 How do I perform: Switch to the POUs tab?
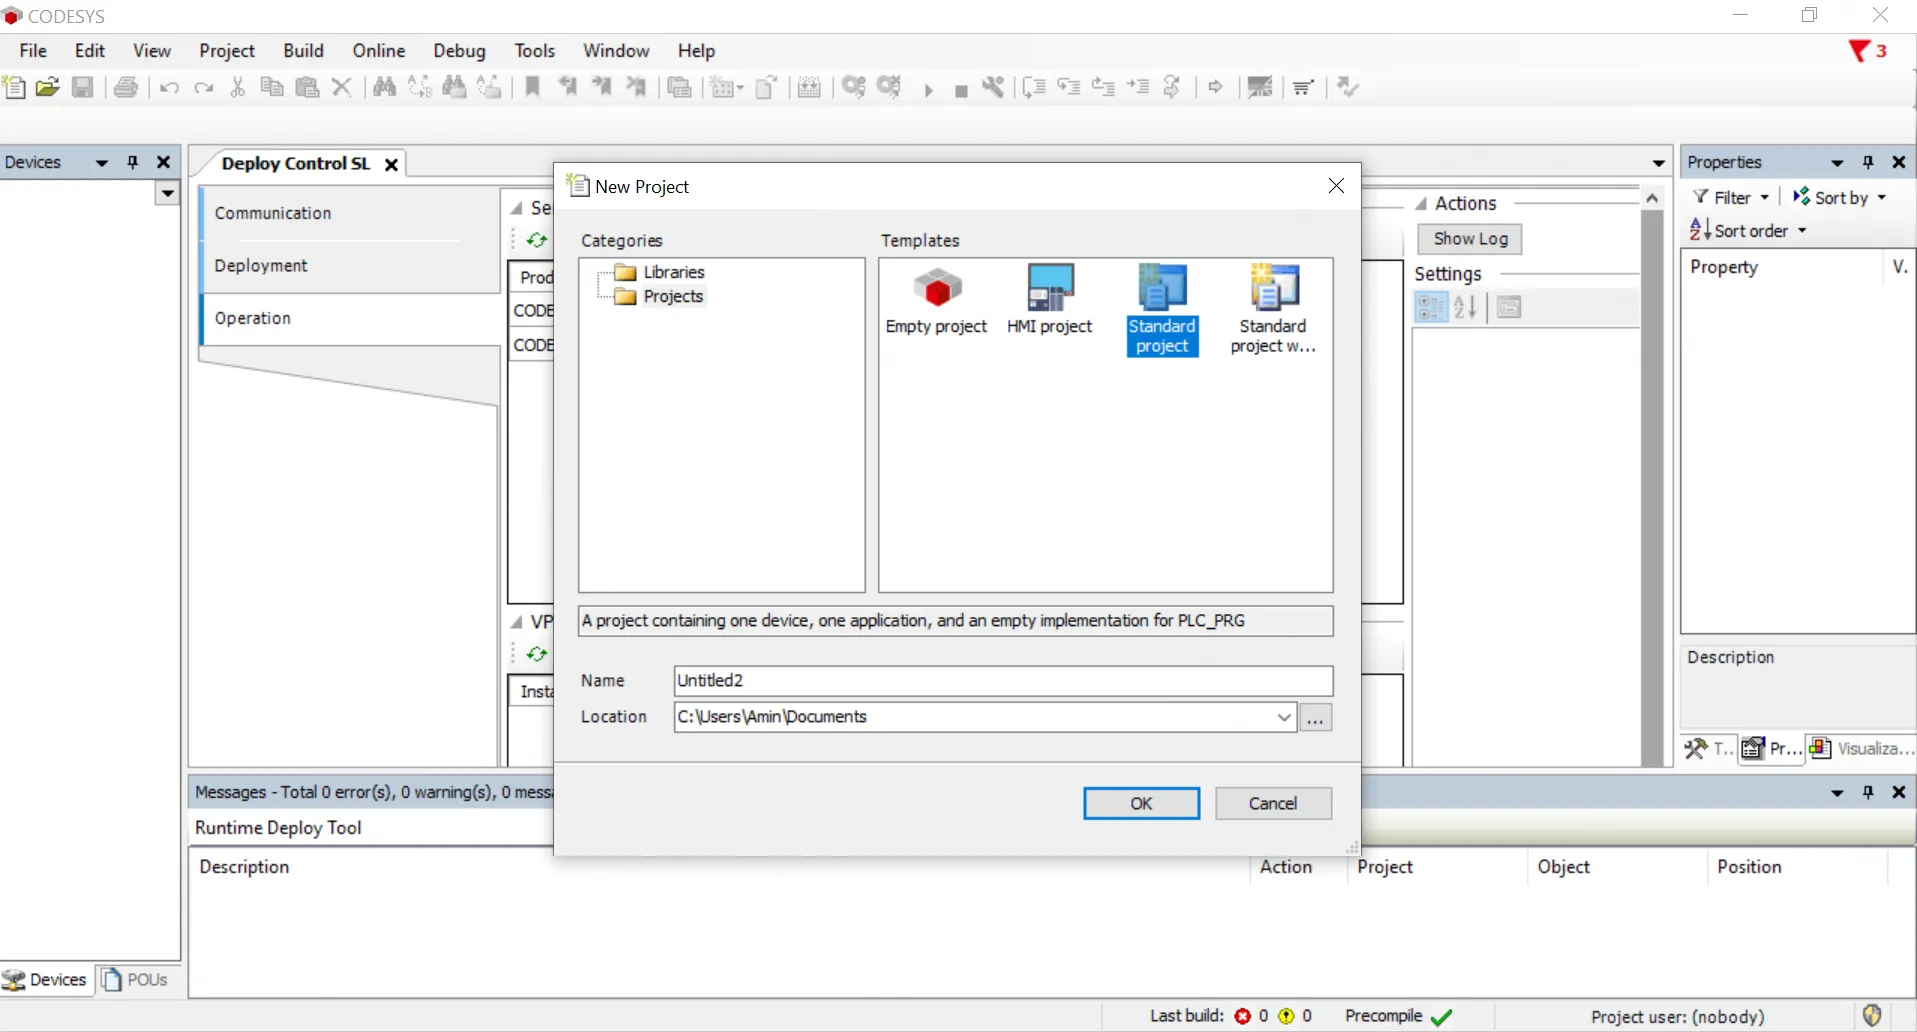[x=136, y=979]
